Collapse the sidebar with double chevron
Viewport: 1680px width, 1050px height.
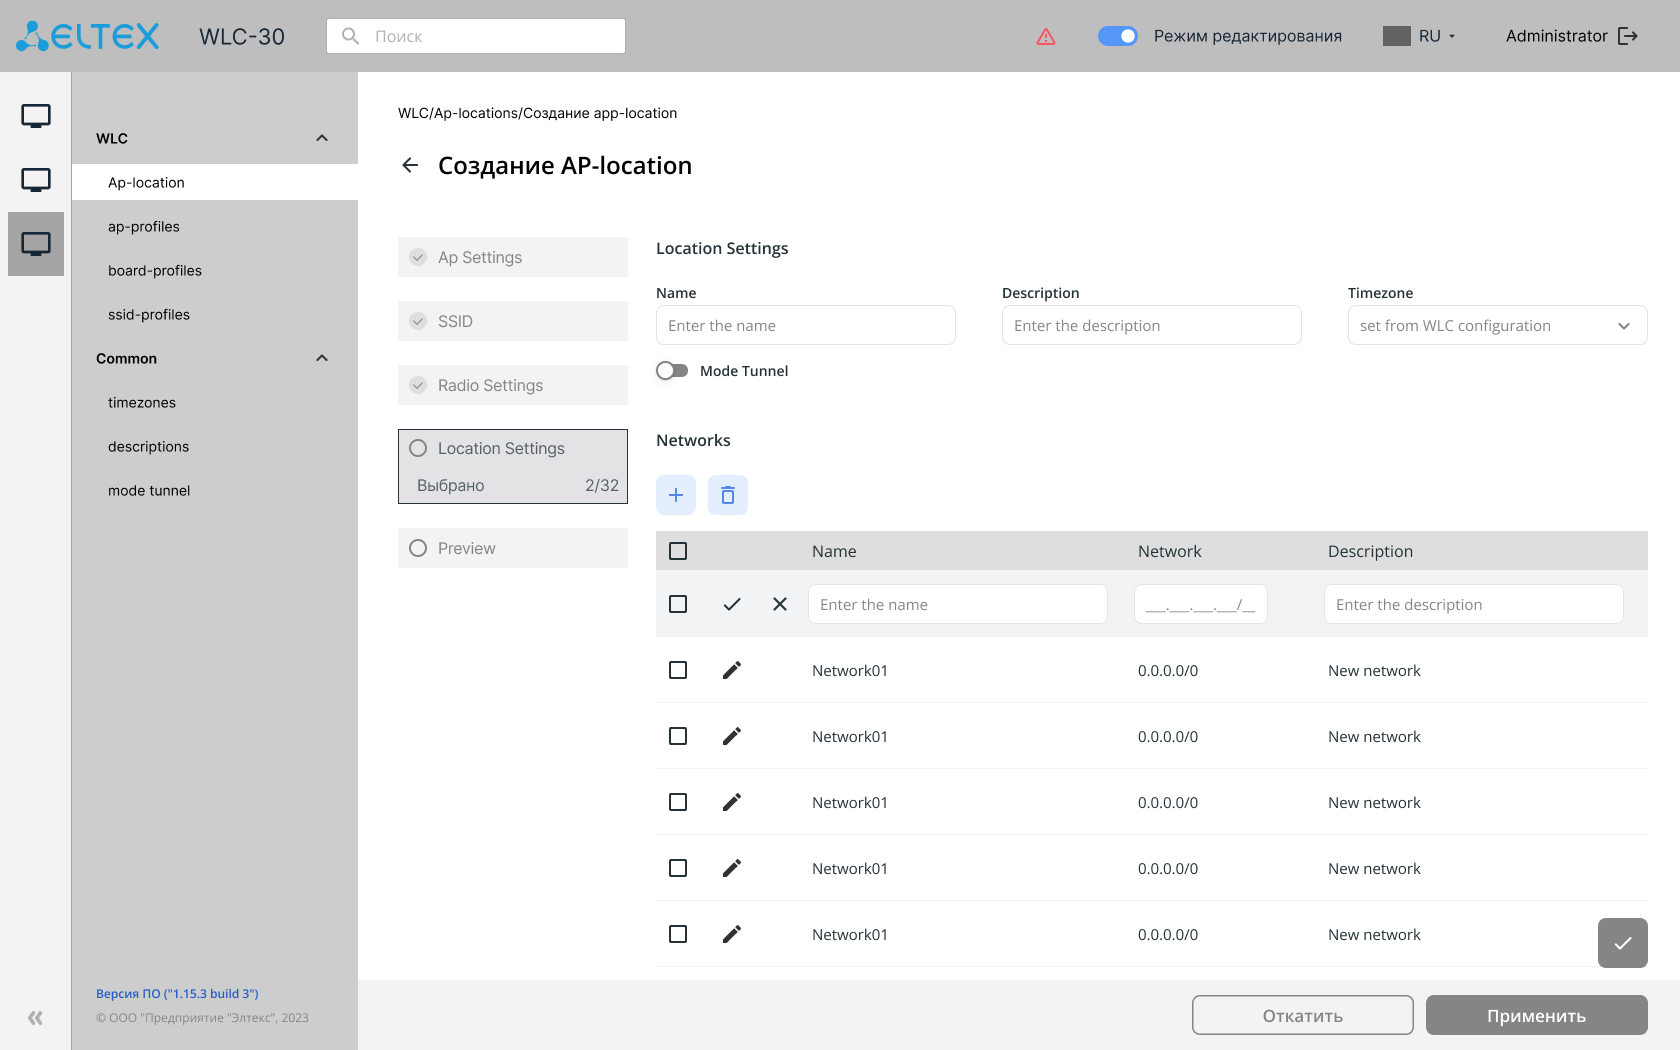35,1018
